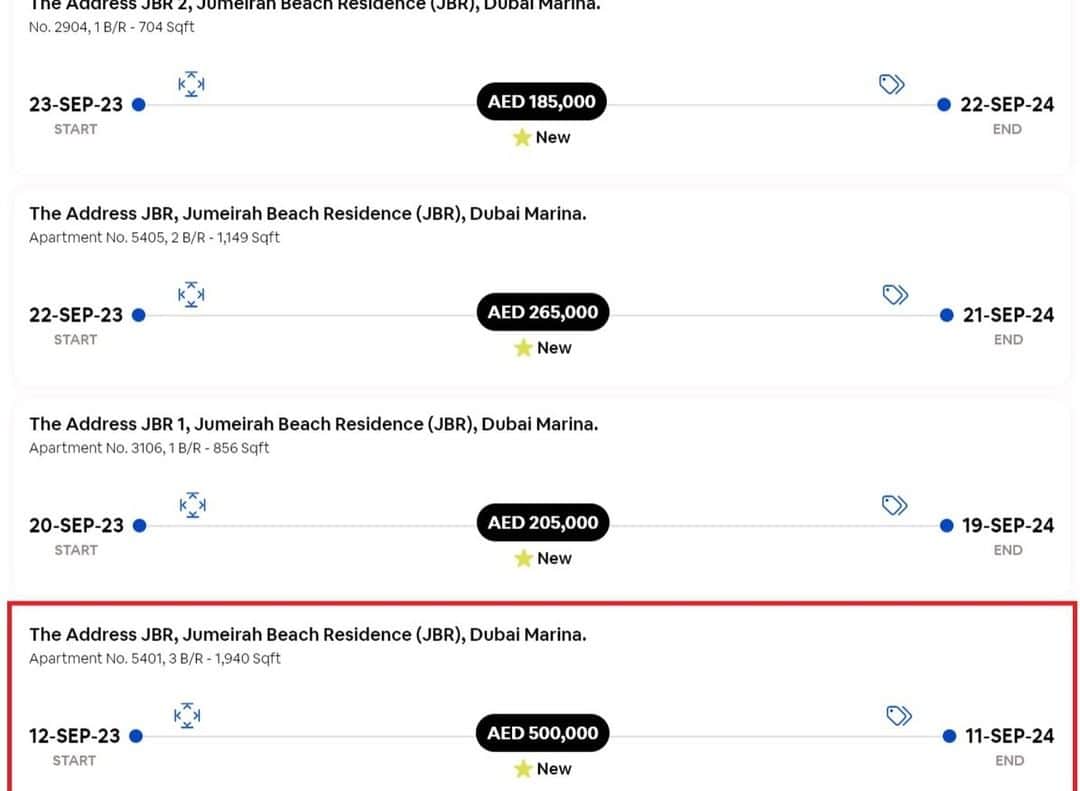Click the AED 185,000 price badge

(x=541, y=102)
